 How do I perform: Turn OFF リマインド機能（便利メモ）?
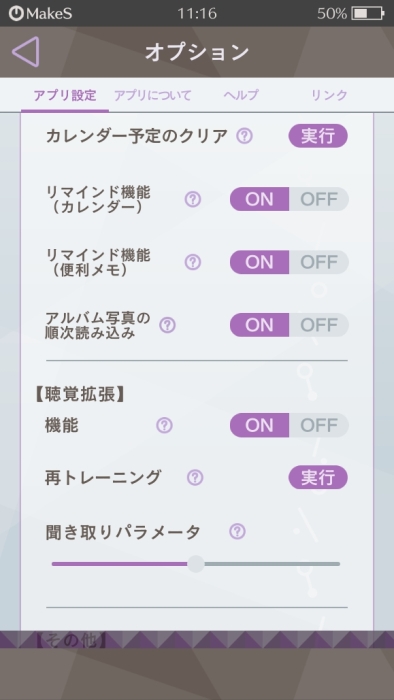tap(319, 262)
